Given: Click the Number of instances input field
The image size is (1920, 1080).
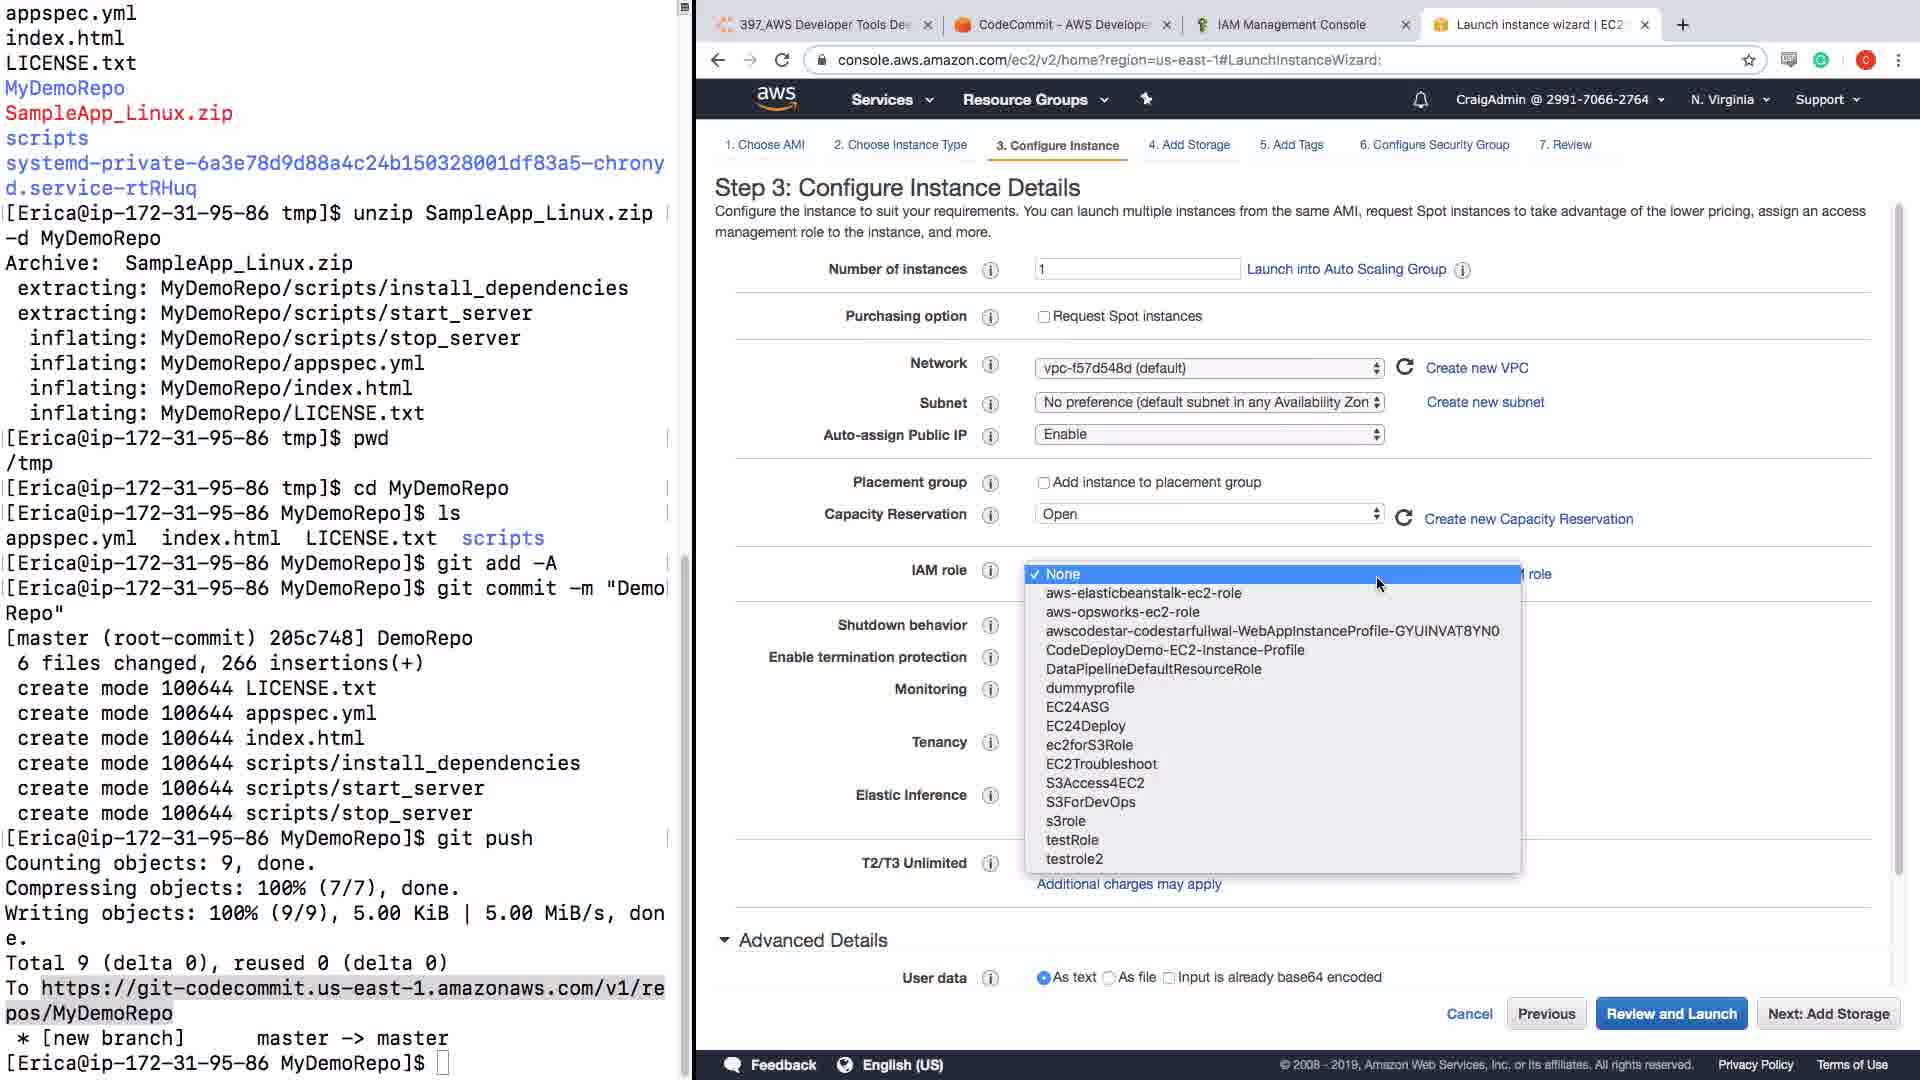Looking at the screenshot, I should pos(1136,269).
